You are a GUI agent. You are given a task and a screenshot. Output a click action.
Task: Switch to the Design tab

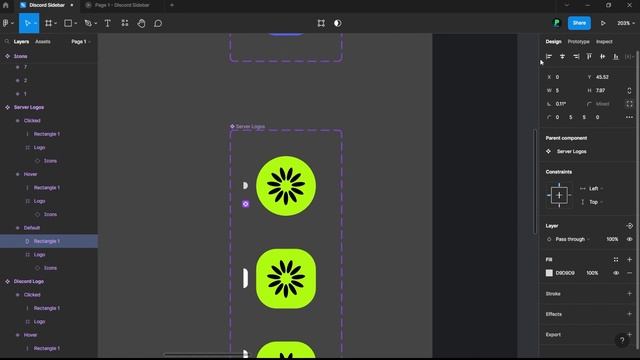coord(553,42)
